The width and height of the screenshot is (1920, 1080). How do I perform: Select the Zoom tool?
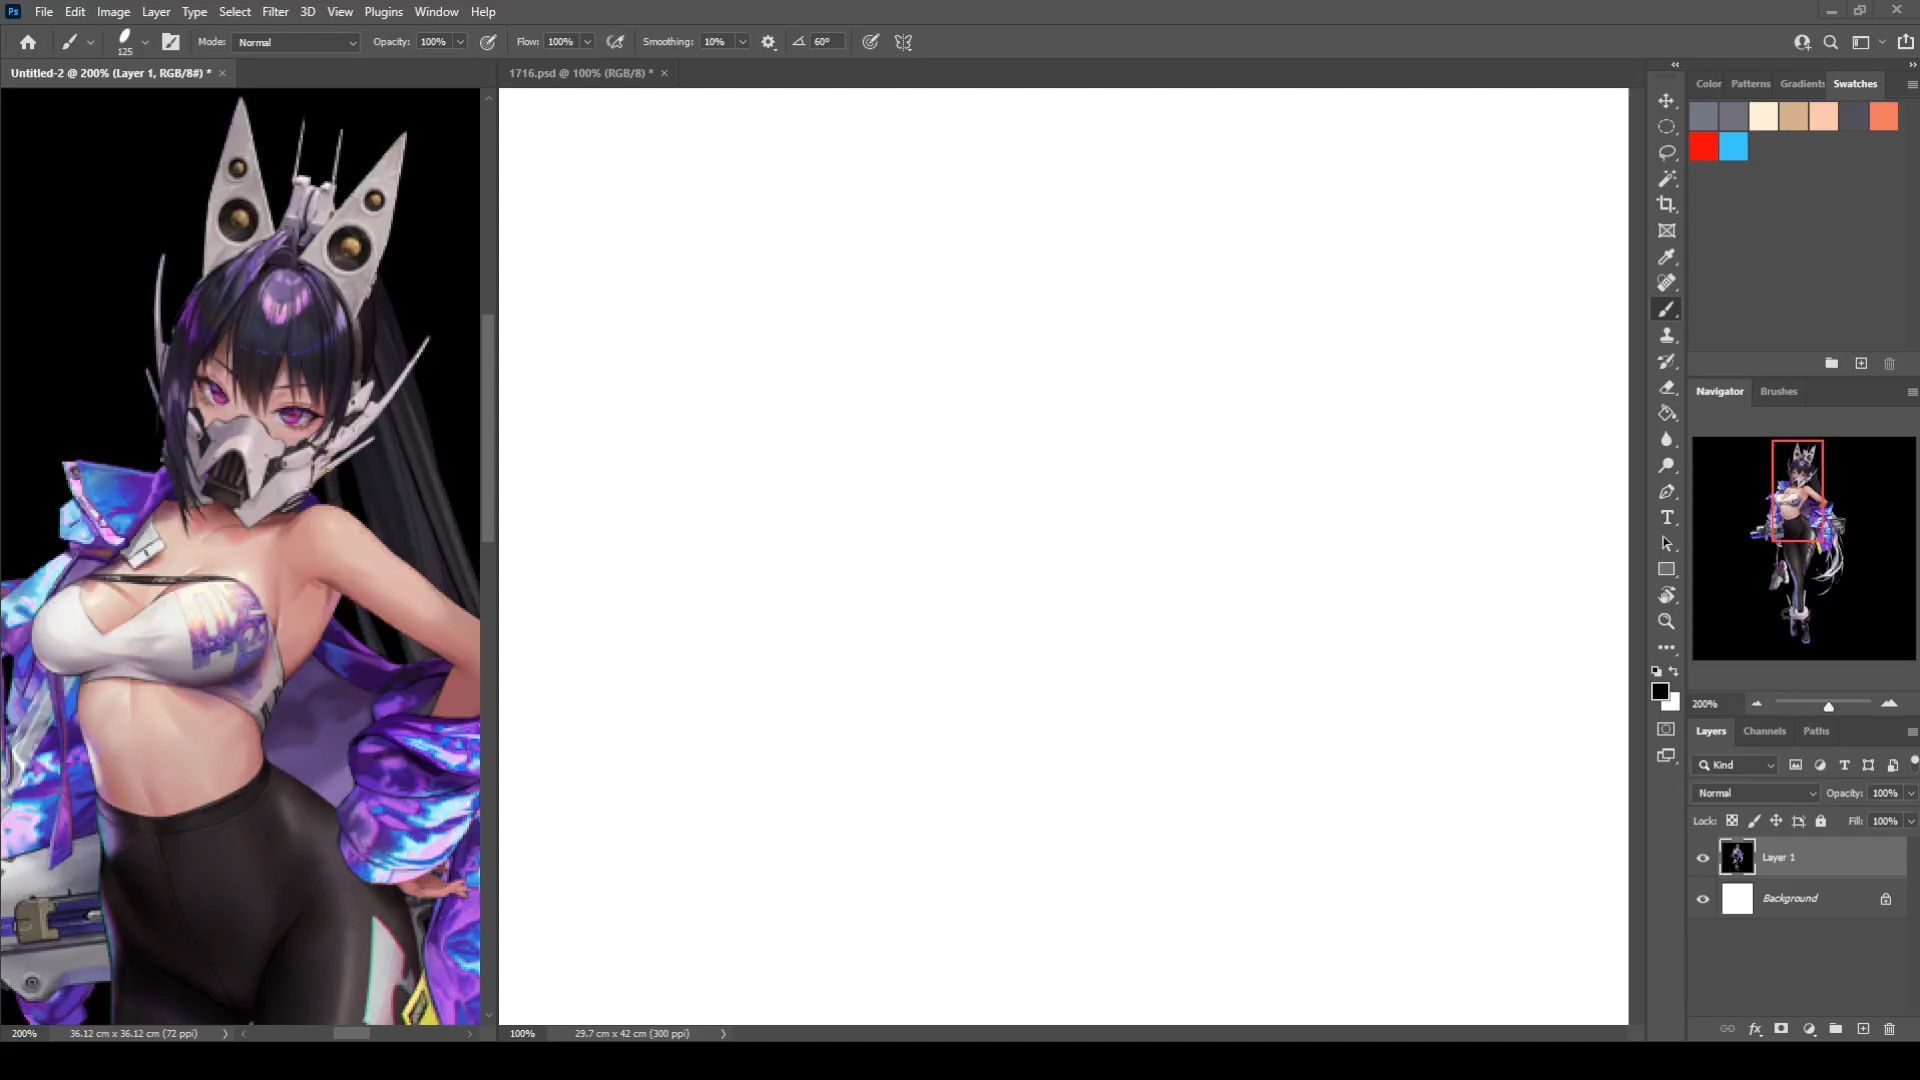click(x=1666, y=622)
